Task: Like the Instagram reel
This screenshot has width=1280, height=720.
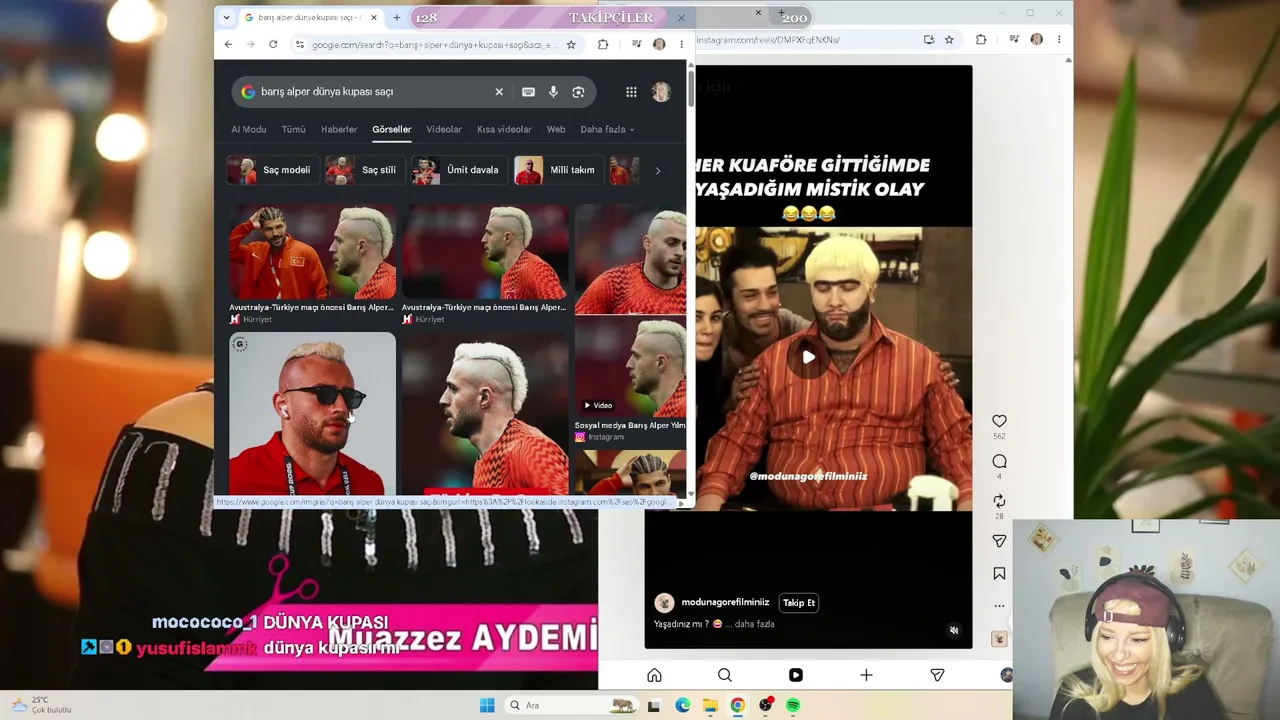Action: [x=999, y=421]
